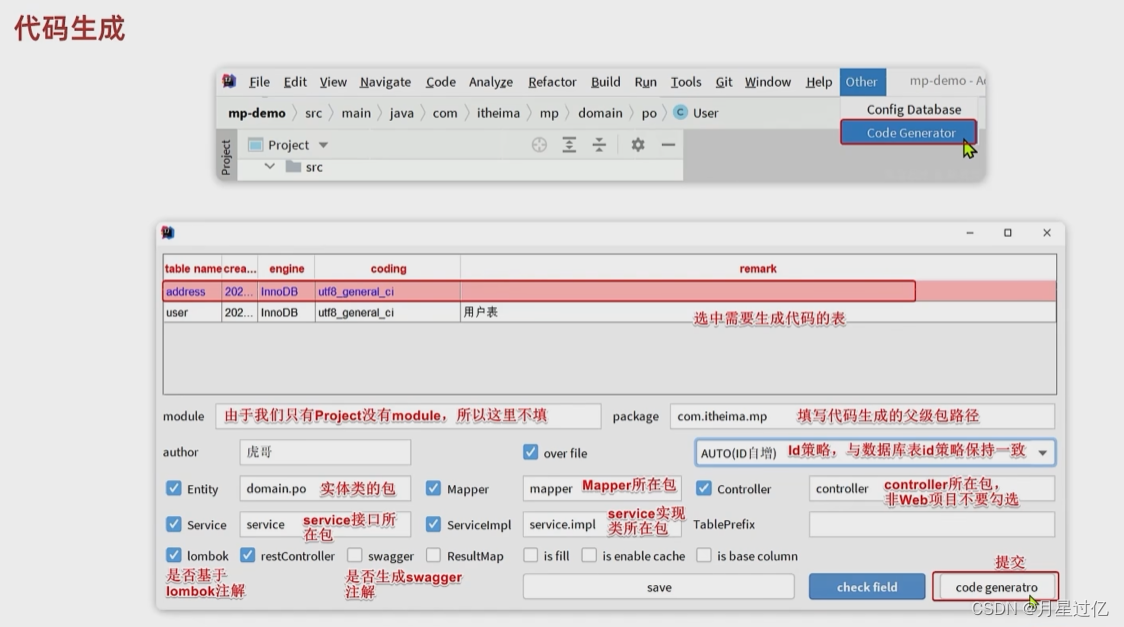Open the Build menu

pyautogui.click(x=605, y=82)
